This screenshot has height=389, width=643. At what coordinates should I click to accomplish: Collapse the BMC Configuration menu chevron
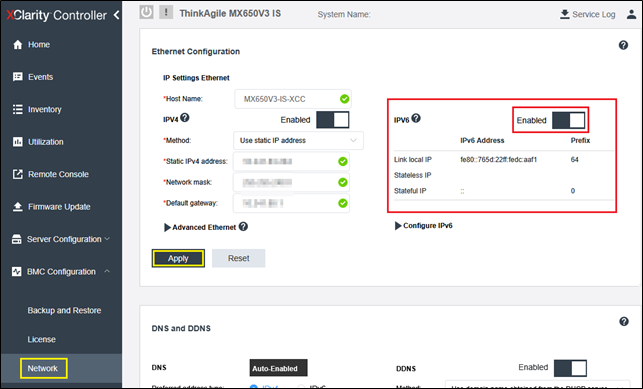point(107,271)
